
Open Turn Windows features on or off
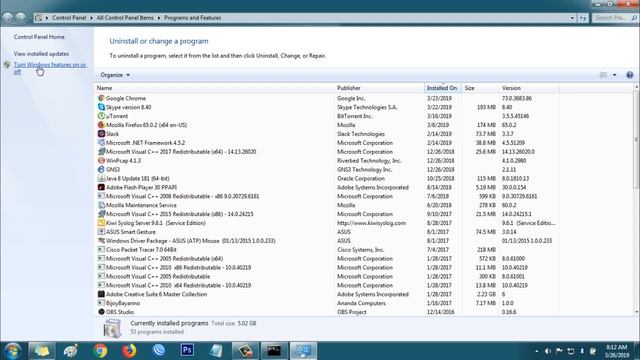tap(50, 68)
